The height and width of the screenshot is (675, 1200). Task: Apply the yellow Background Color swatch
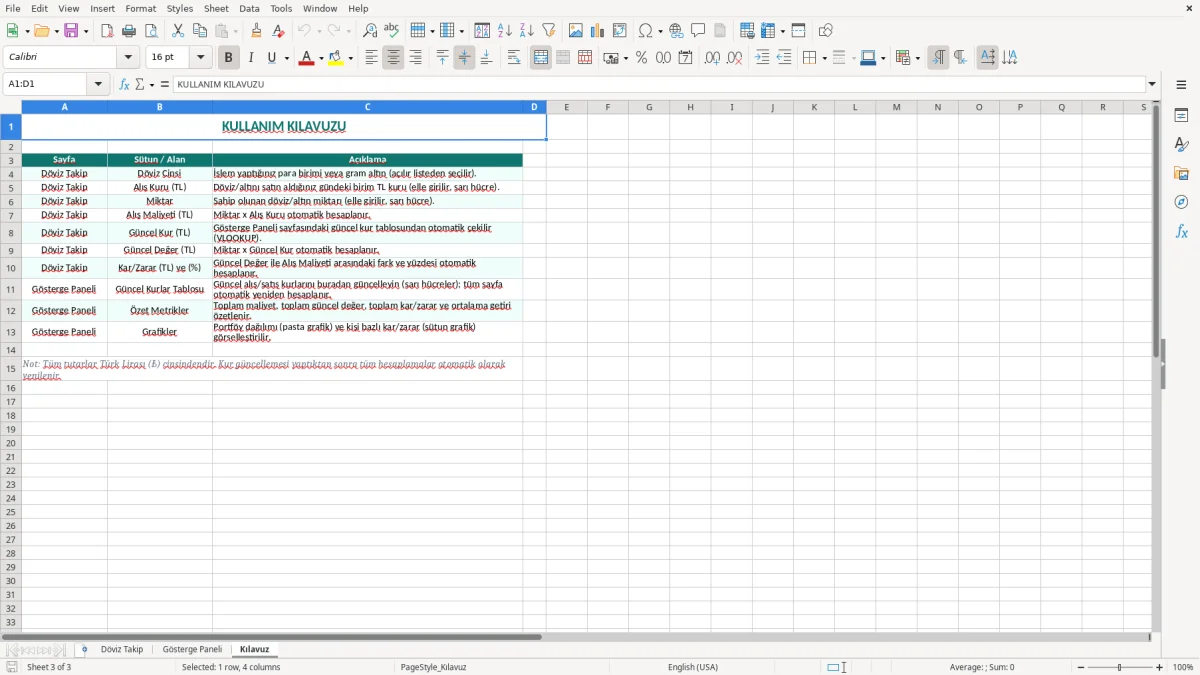[x=336, y=58]
